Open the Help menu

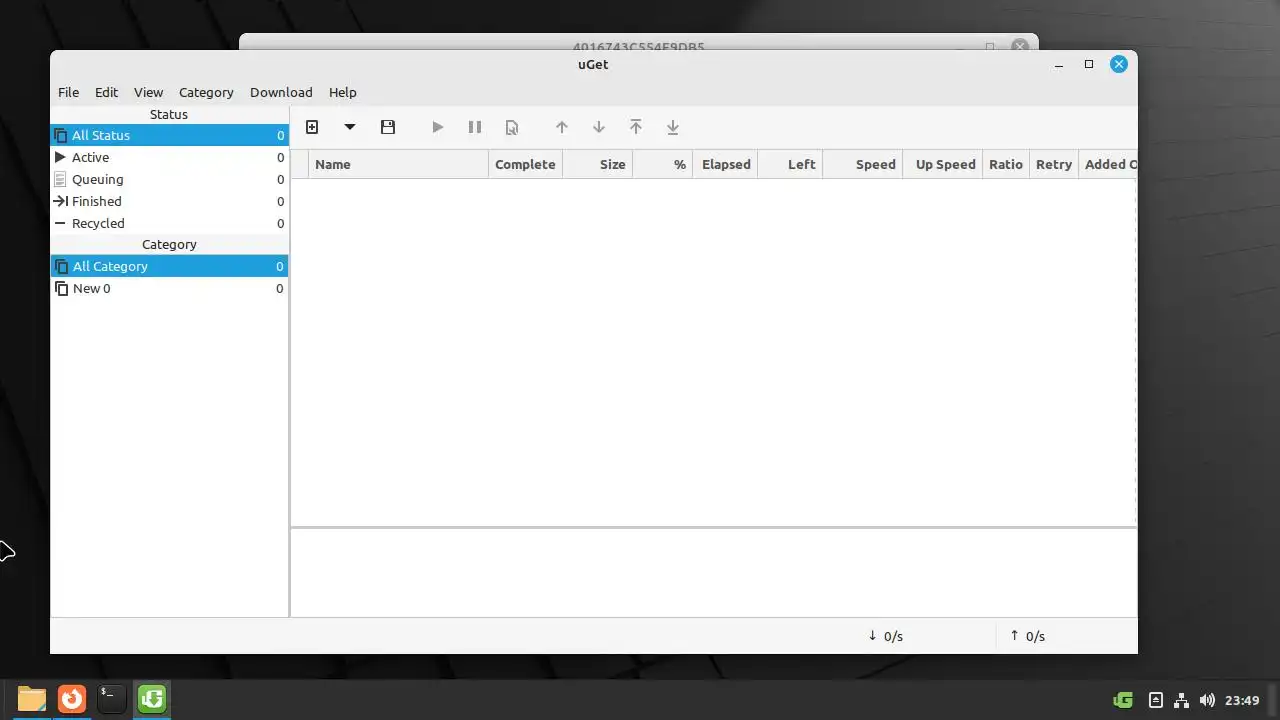342,92
